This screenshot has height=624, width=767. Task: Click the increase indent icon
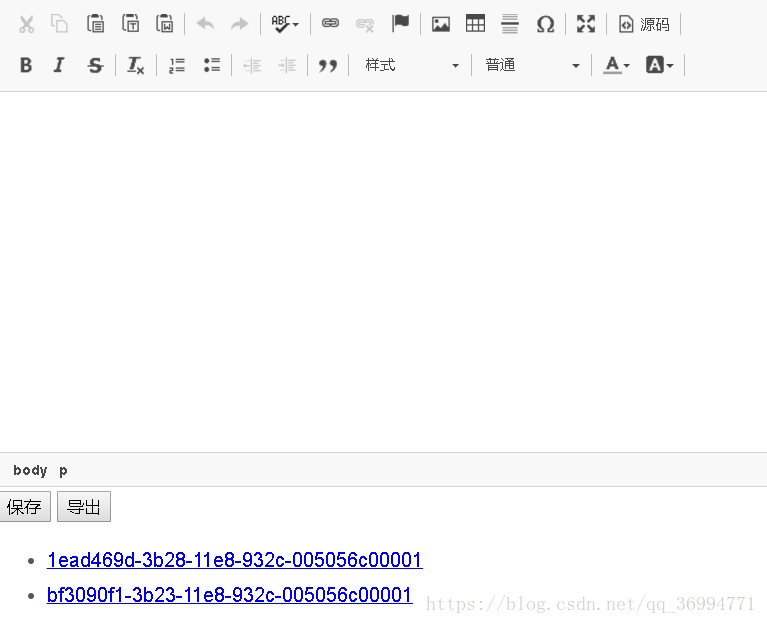click(287, 65)
